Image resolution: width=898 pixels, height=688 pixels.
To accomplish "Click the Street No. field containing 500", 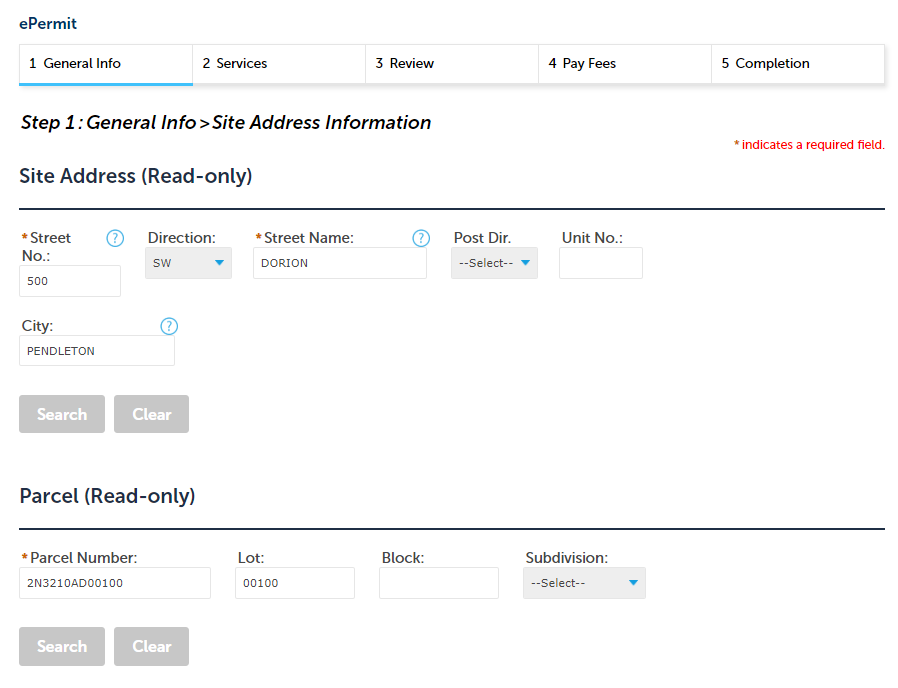I will click(70, 281).
